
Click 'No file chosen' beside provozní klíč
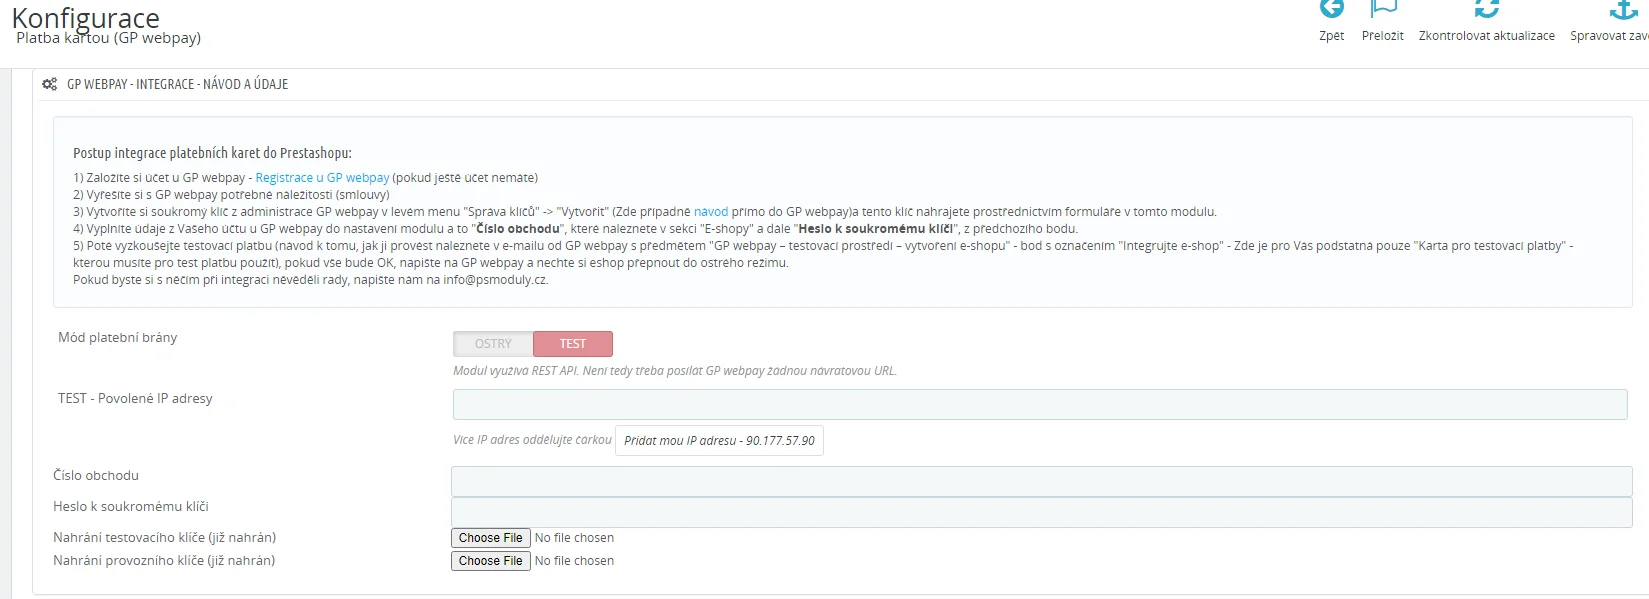tap(574, 561)
